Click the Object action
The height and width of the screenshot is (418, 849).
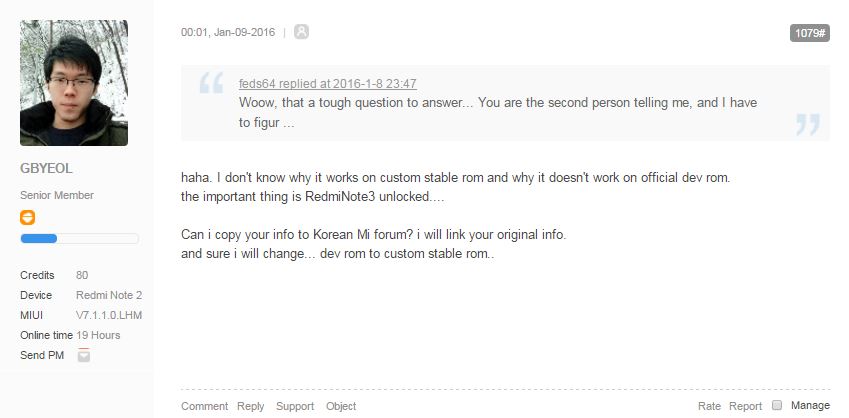pos(341,406)
